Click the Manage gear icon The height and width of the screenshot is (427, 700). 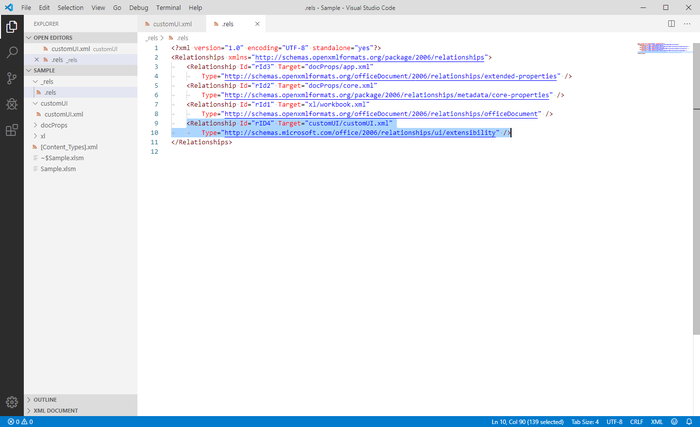pos(12,402)
